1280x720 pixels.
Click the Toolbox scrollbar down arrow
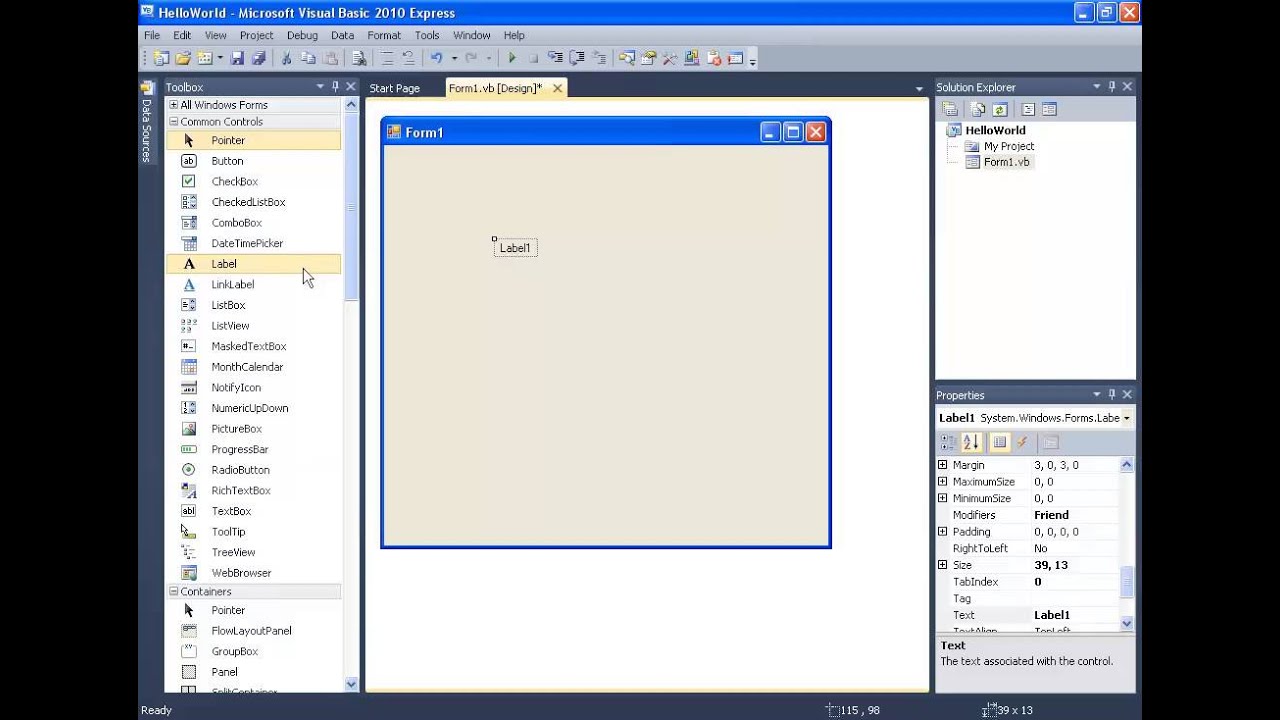point(351,684)
